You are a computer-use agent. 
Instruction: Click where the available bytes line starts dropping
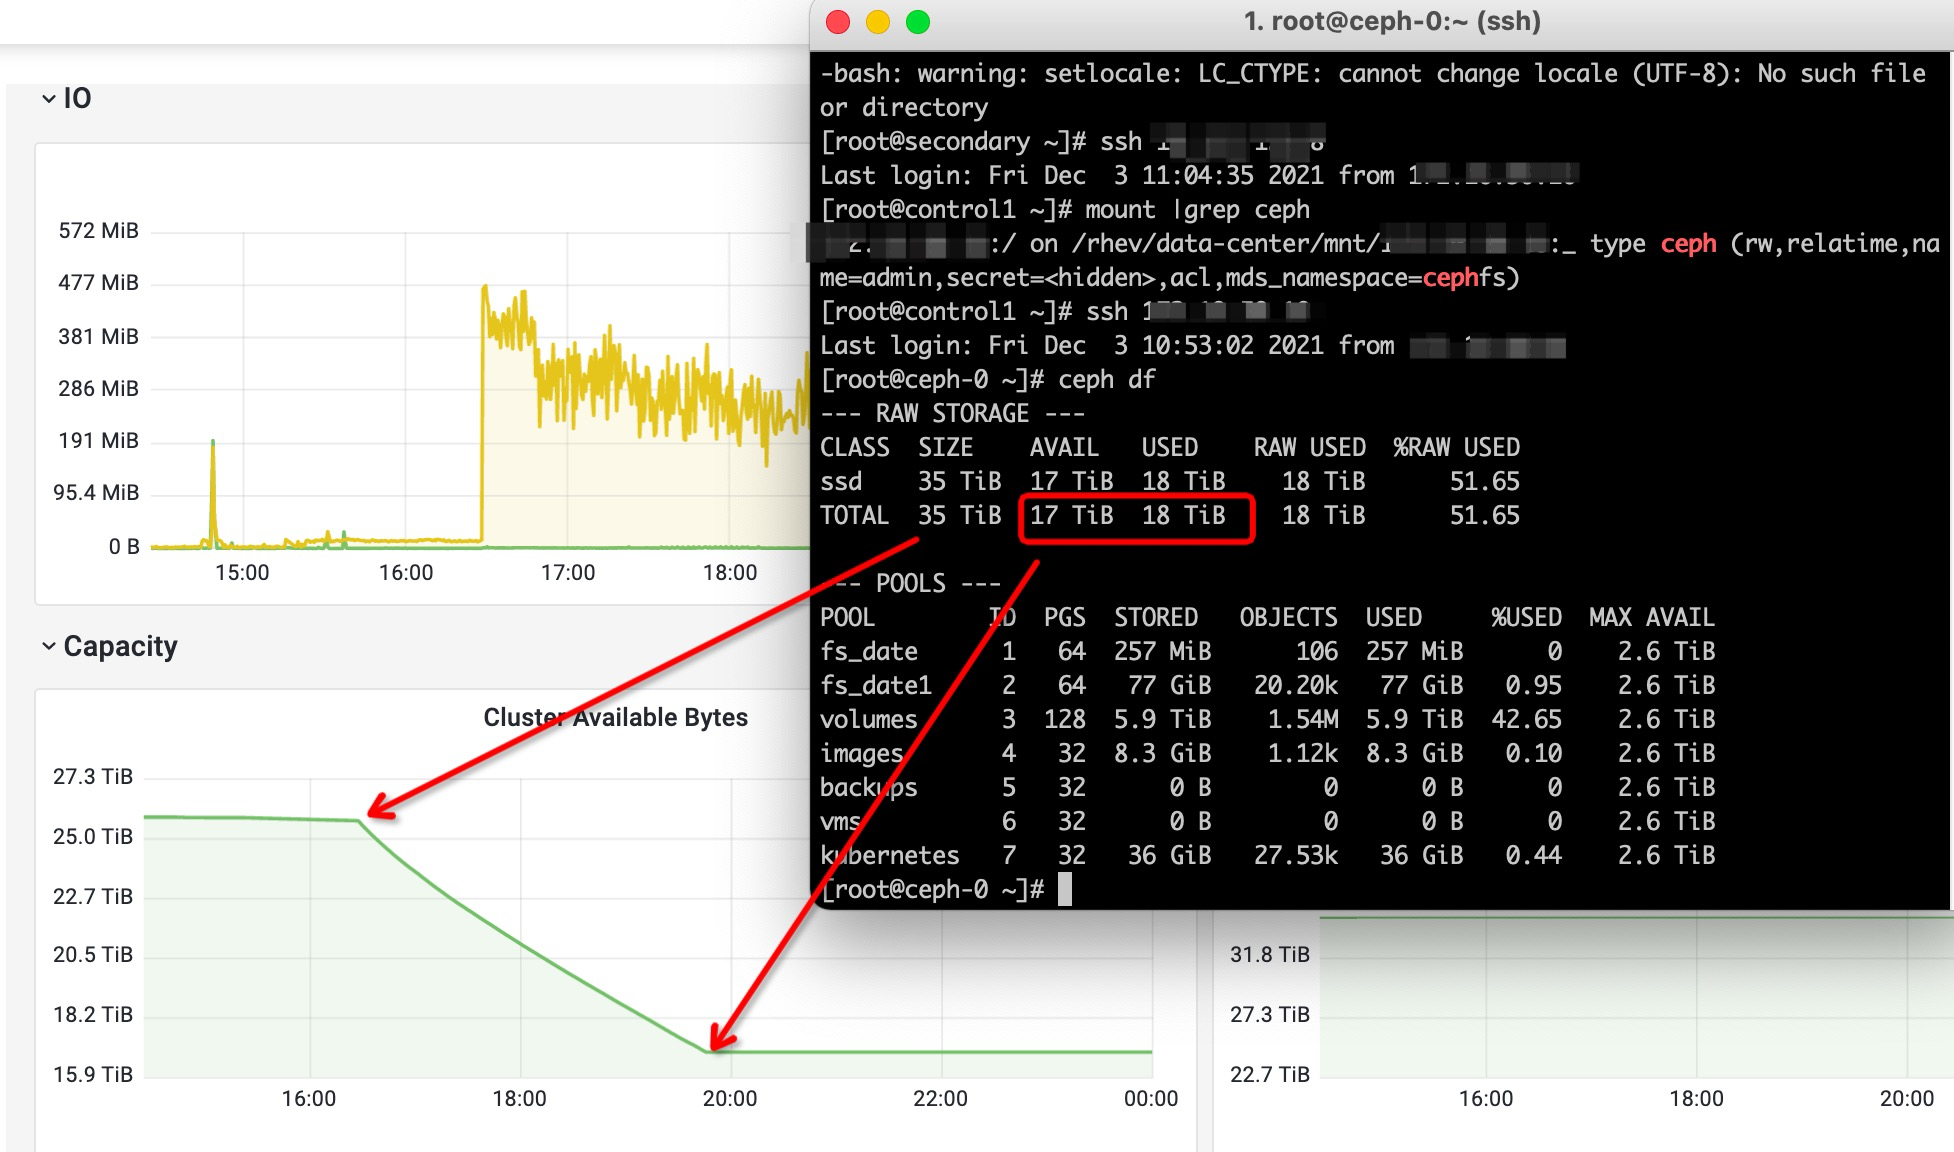click(359, 821)
